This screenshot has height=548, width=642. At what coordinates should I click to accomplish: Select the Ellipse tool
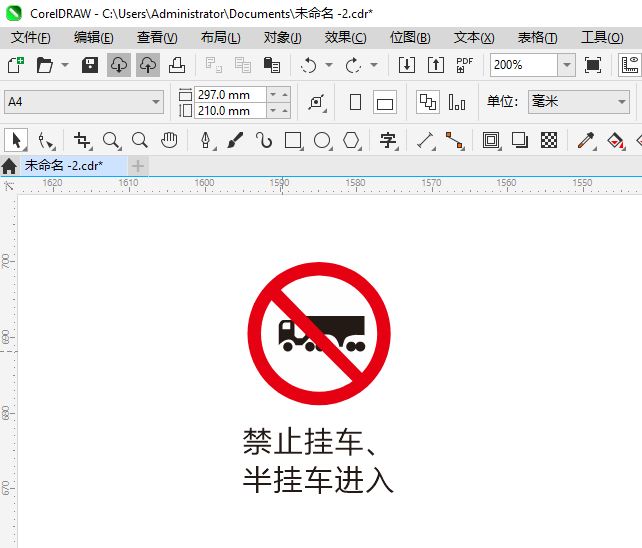[323, 140]
